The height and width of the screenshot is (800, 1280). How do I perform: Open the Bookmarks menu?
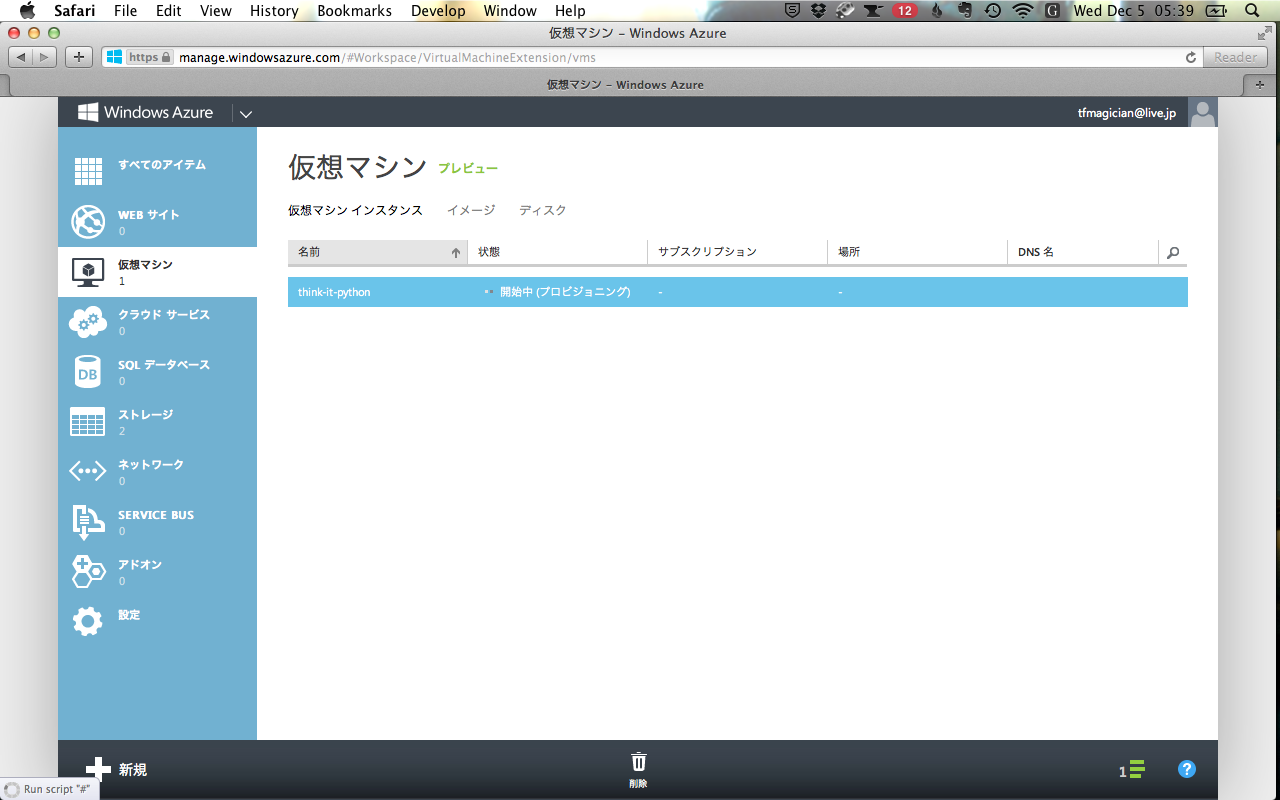[x=355, y=11]
